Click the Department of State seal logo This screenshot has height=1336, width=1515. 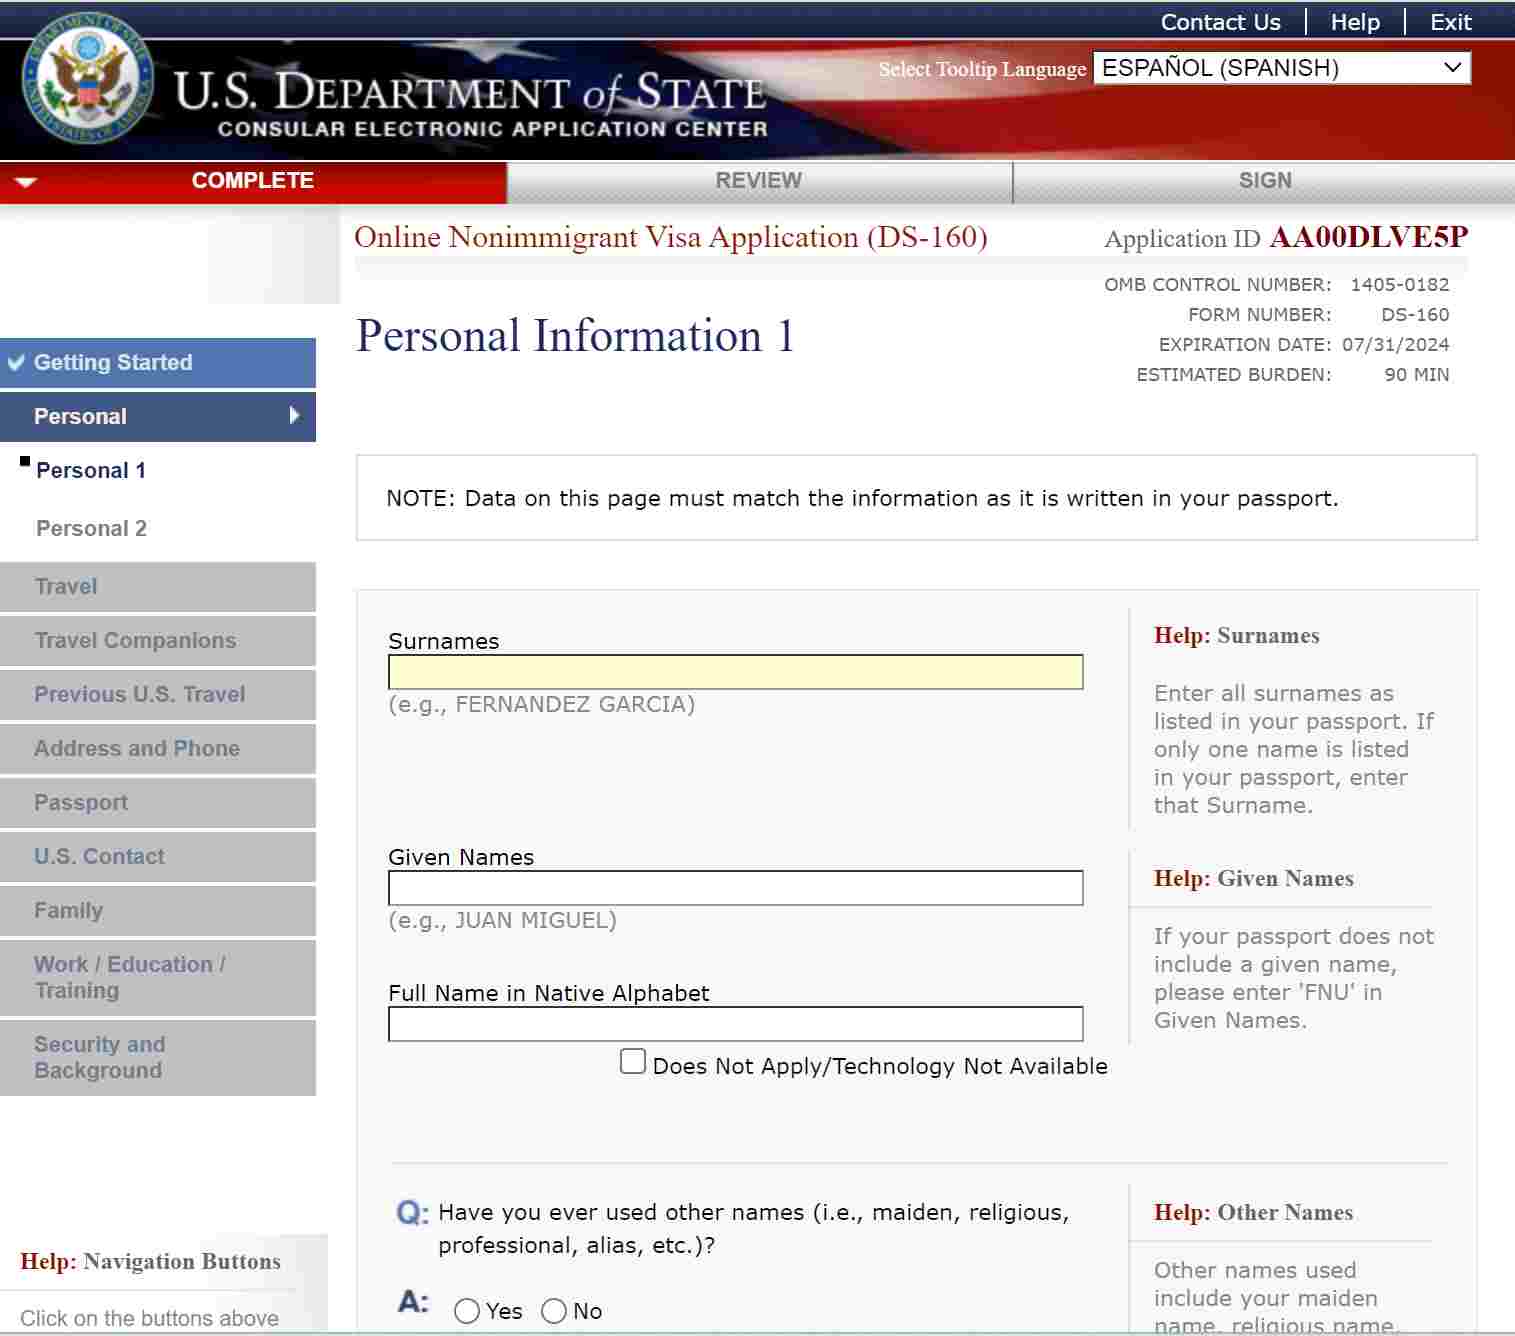point(88,79)
